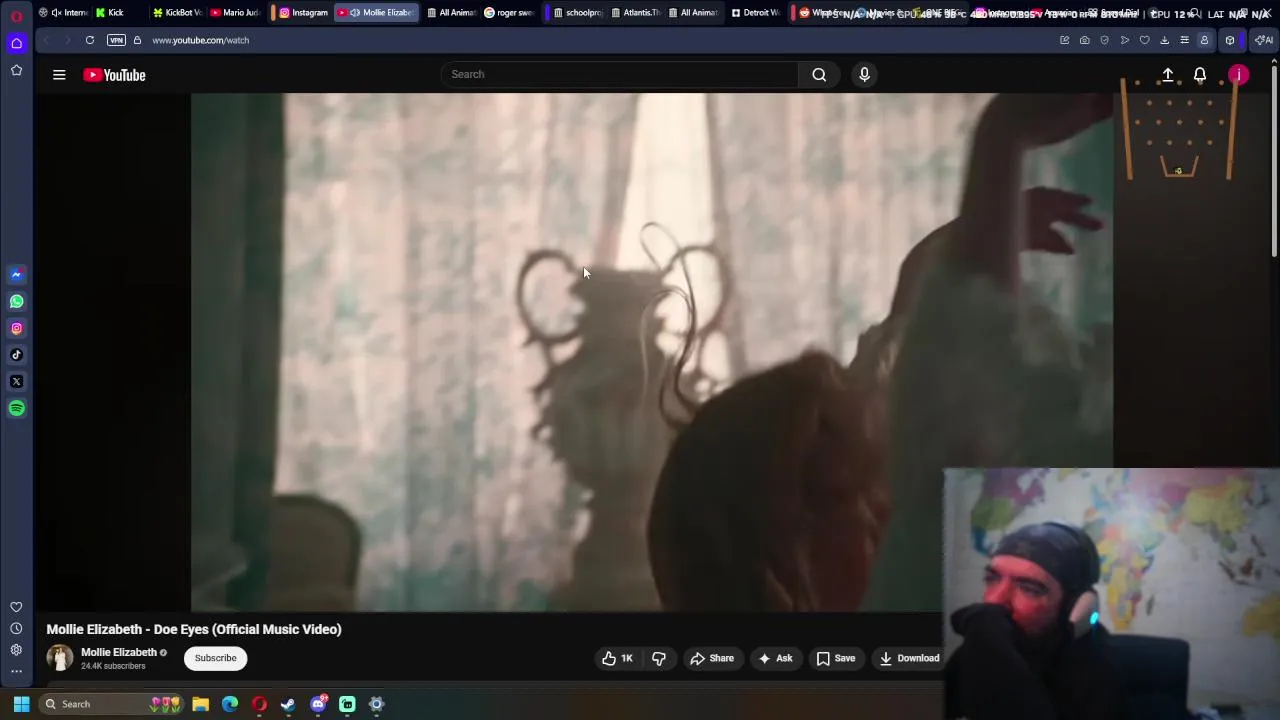Save the video to a playlist
Screen dimensions: 1280x720
click(836, 658)
